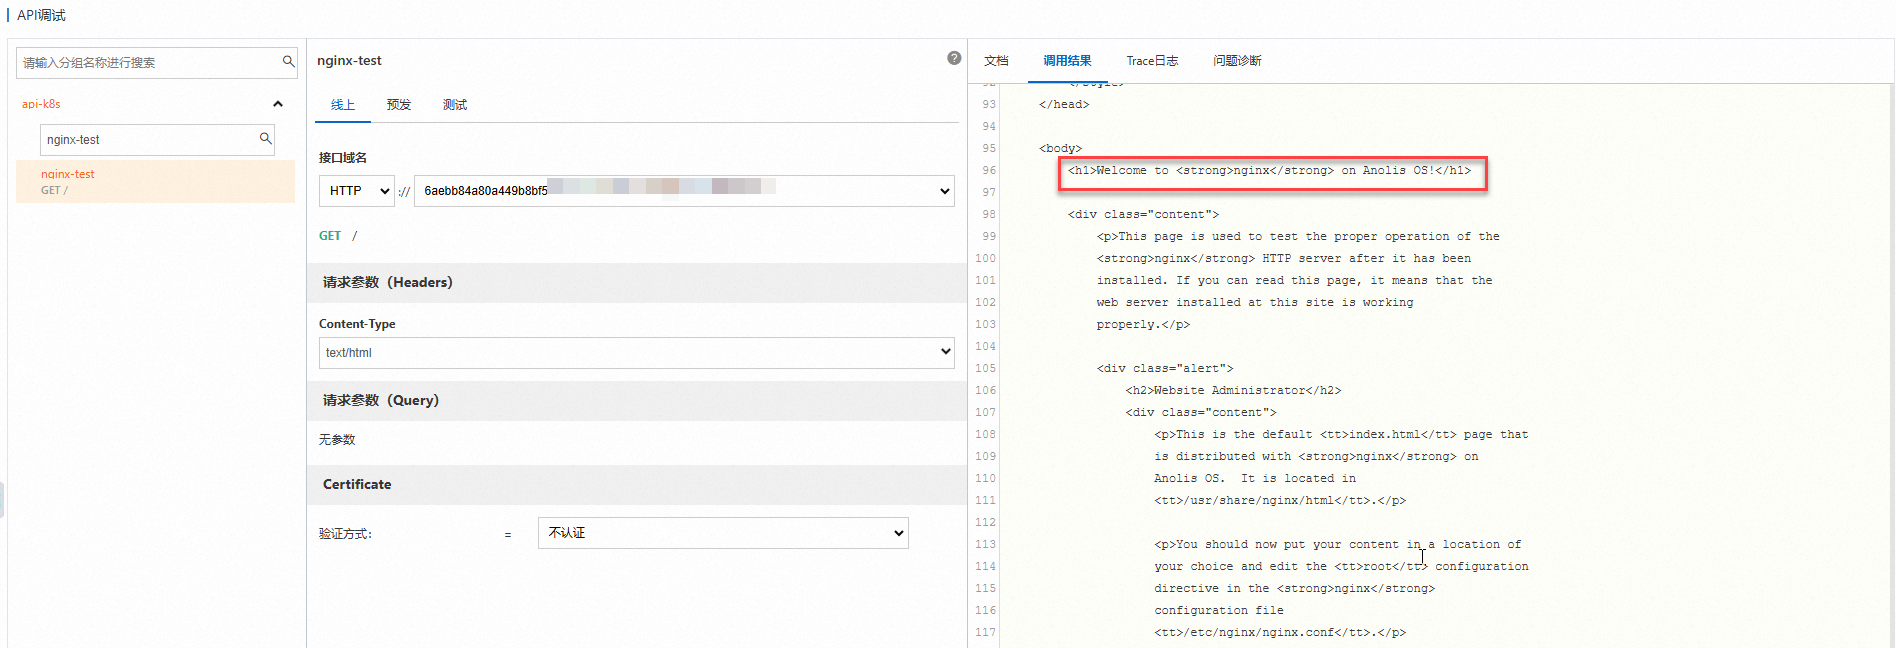Open the 调用结果 tab
The image size is (1896, 648).
pos(1067,61)
